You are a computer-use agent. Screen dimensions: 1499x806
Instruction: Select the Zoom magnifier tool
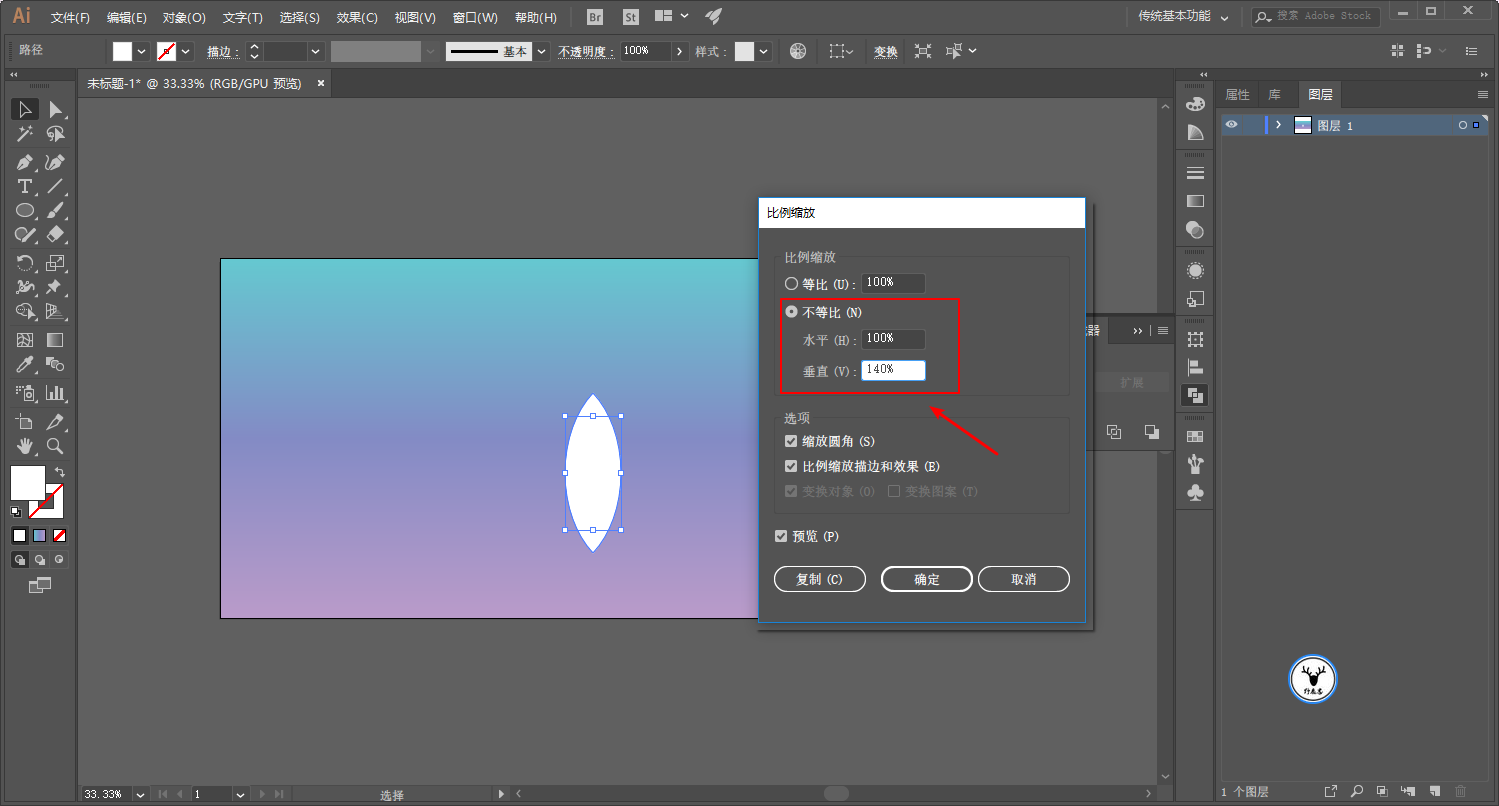pyautogui.click(x=56, y=446)
